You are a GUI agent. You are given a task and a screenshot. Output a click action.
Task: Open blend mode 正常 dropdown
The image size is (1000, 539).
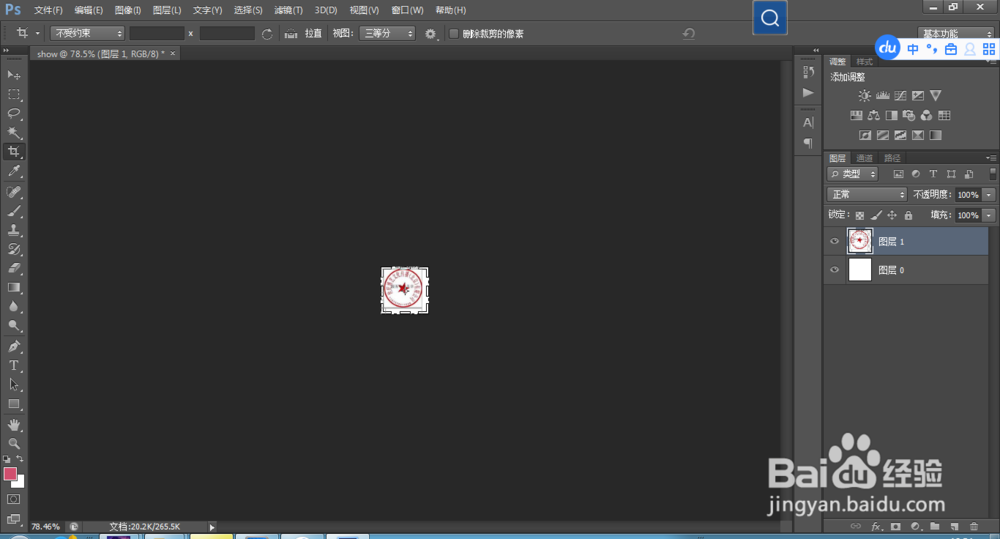click(867, 195)
